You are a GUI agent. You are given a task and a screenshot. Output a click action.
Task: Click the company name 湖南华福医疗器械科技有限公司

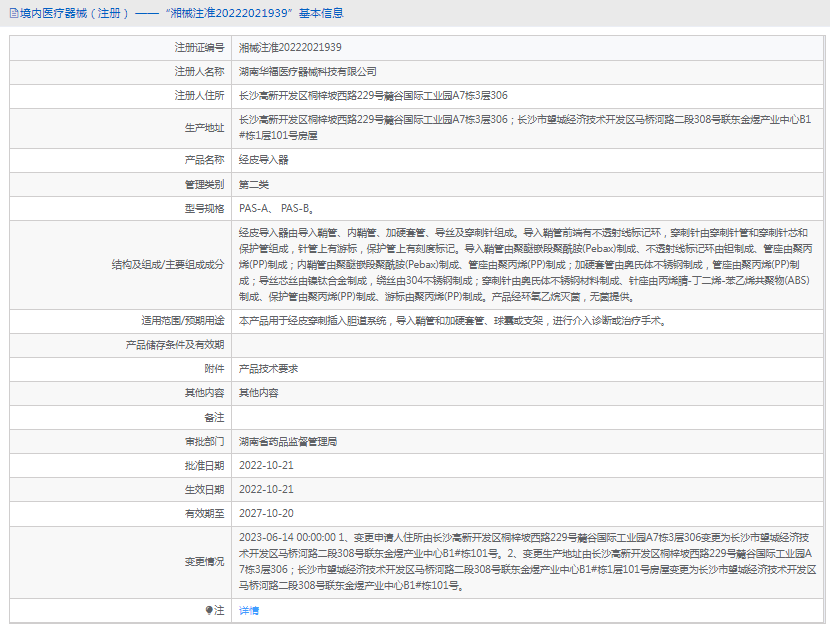[x=308, y=71]
